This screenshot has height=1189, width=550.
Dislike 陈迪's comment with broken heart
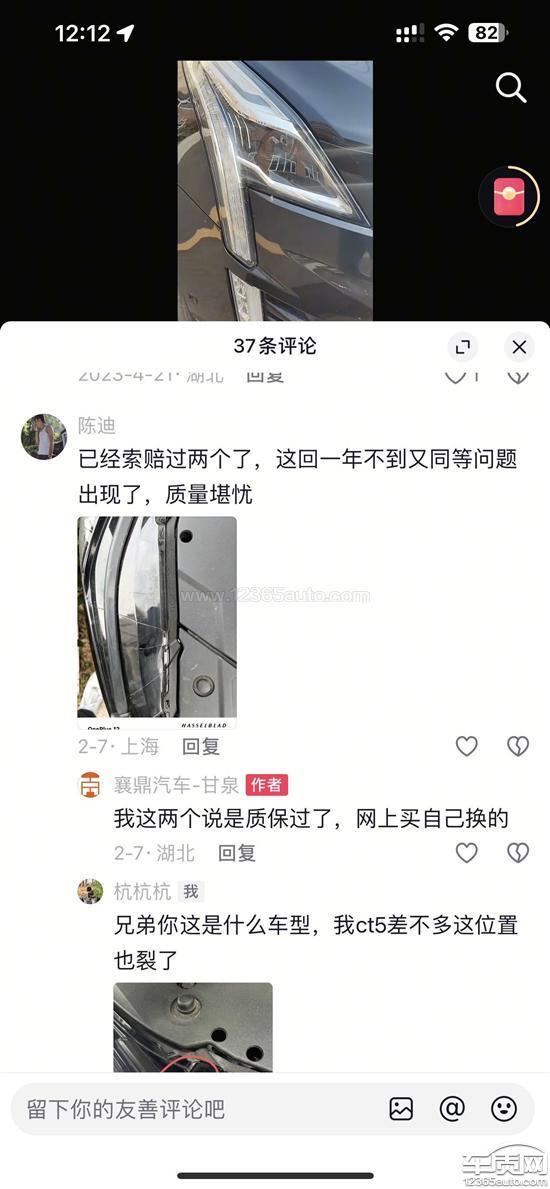click(x=518, y=746)
